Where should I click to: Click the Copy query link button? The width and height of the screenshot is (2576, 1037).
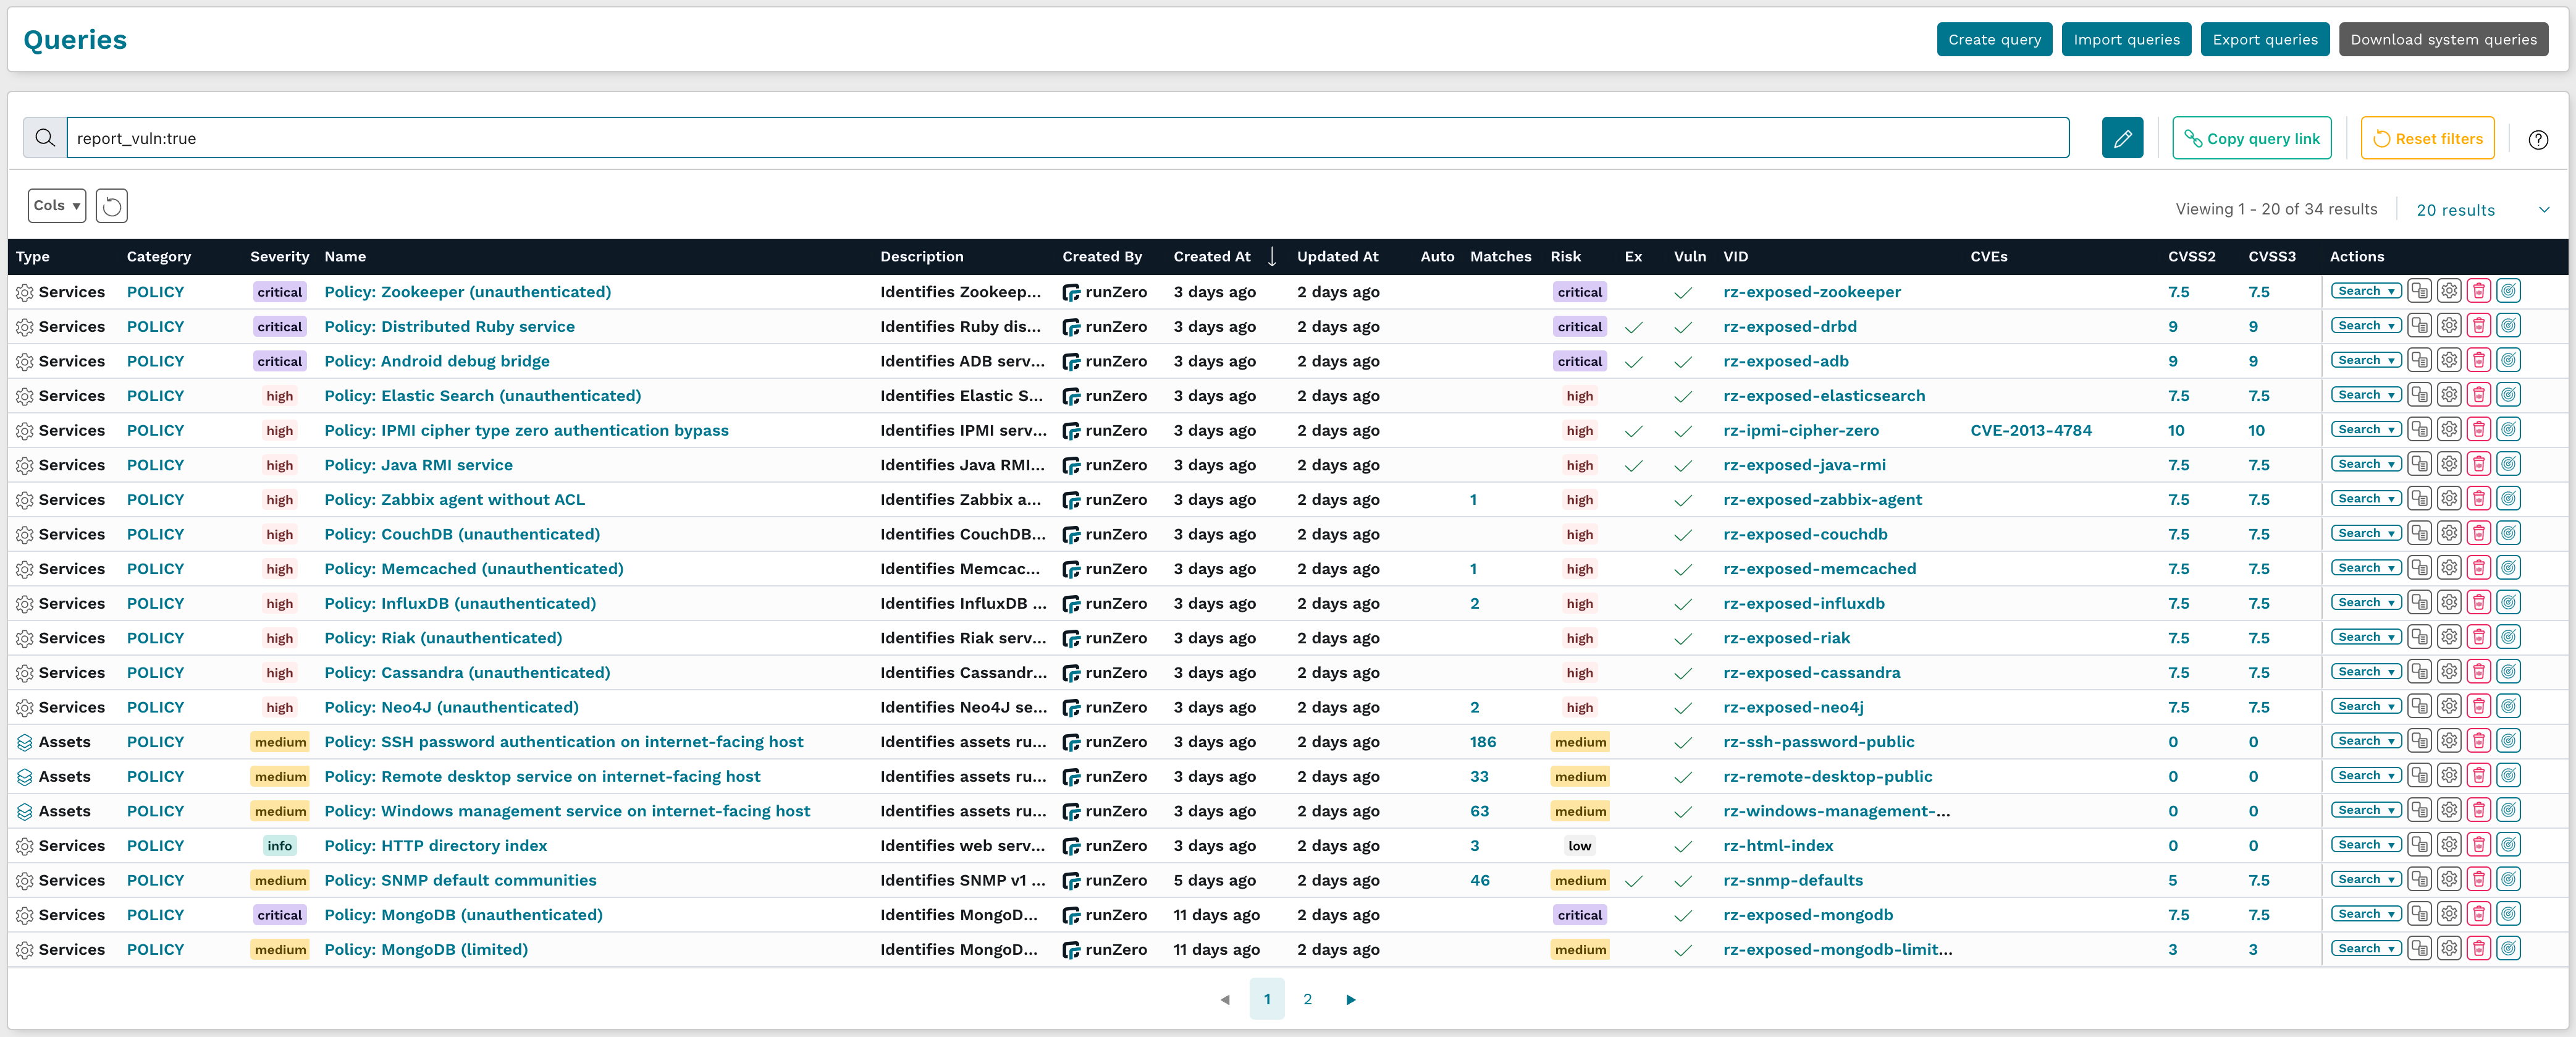[x=2251, y=138]
